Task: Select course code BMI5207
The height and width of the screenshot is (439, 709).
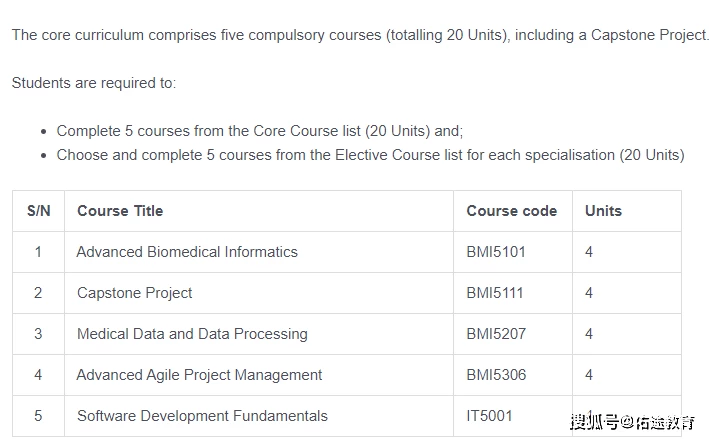Action: 496,334
